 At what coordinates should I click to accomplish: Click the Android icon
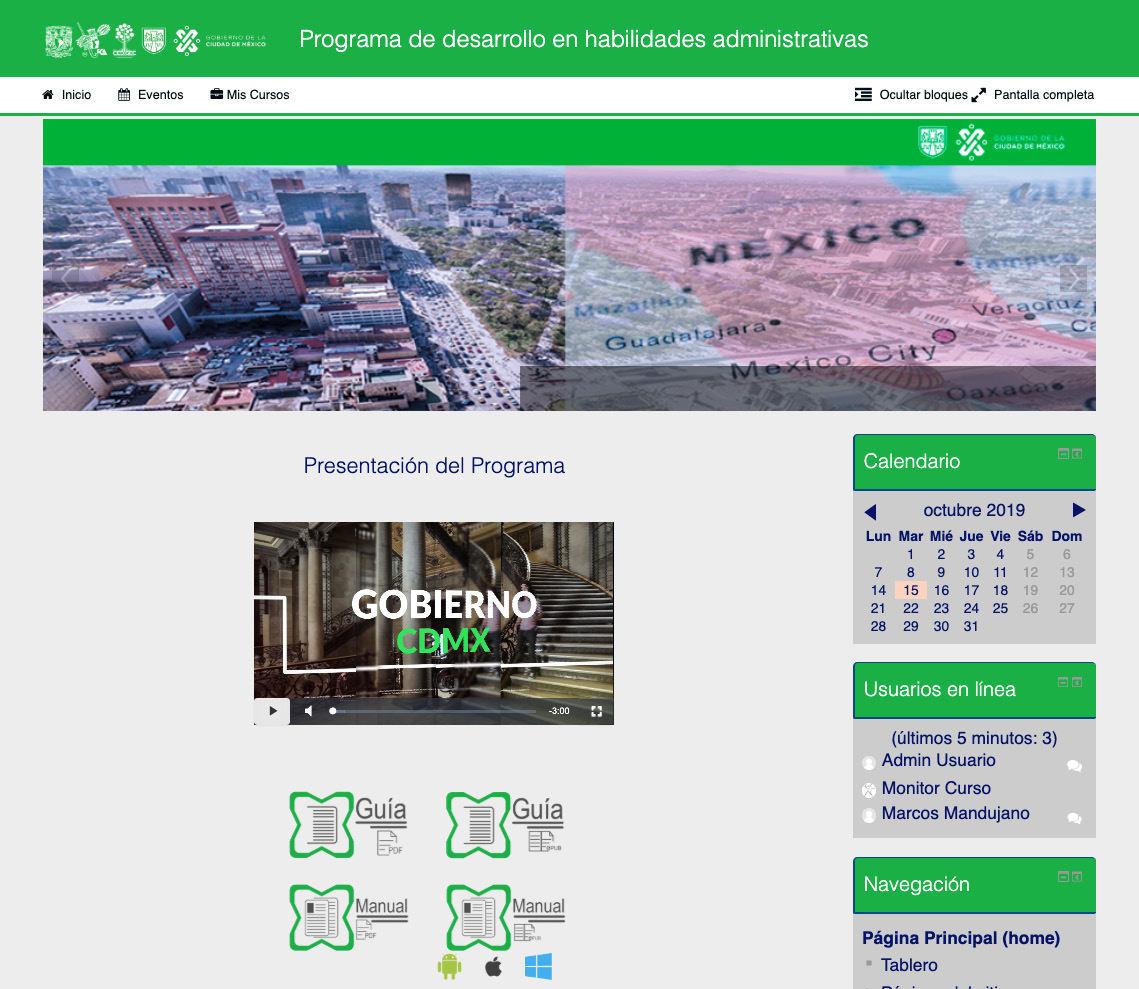point(450,966)
